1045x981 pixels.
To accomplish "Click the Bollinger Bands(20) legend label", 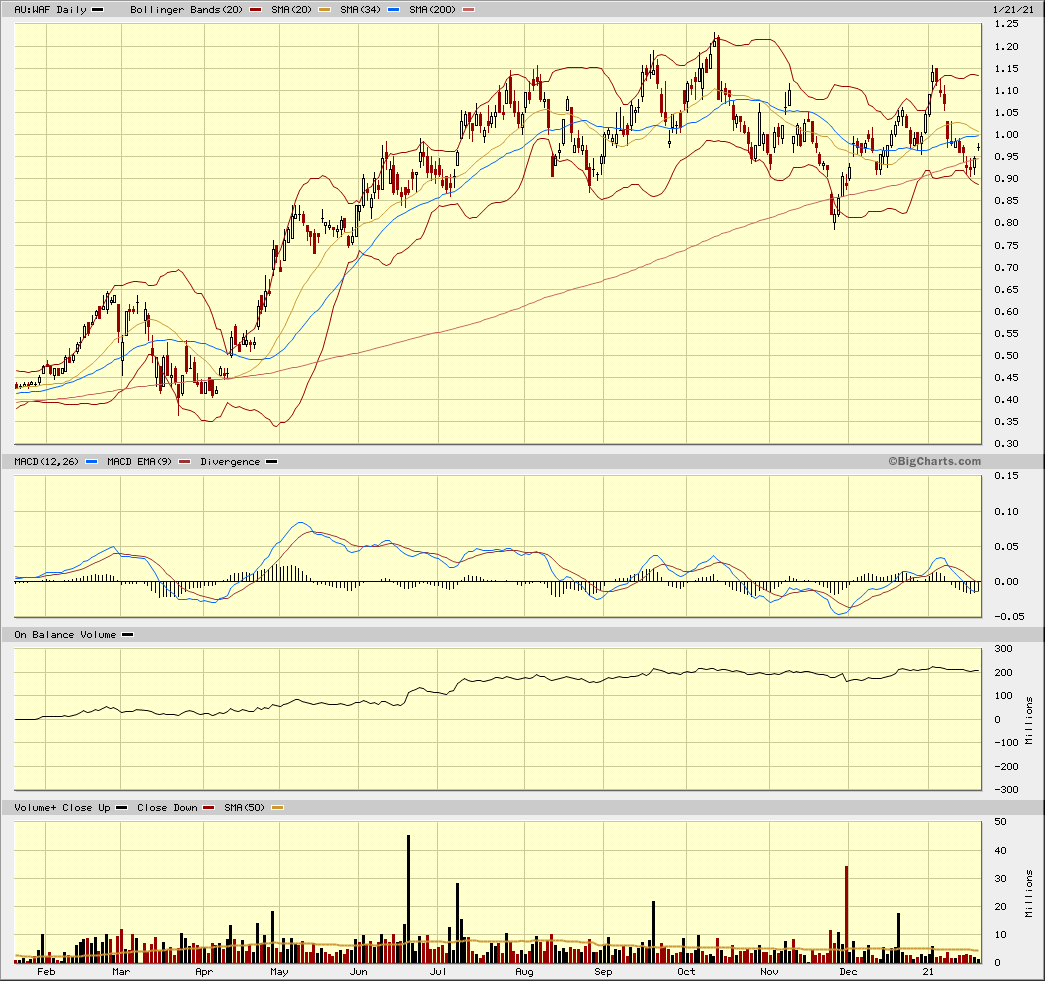I will click(187, 10).
